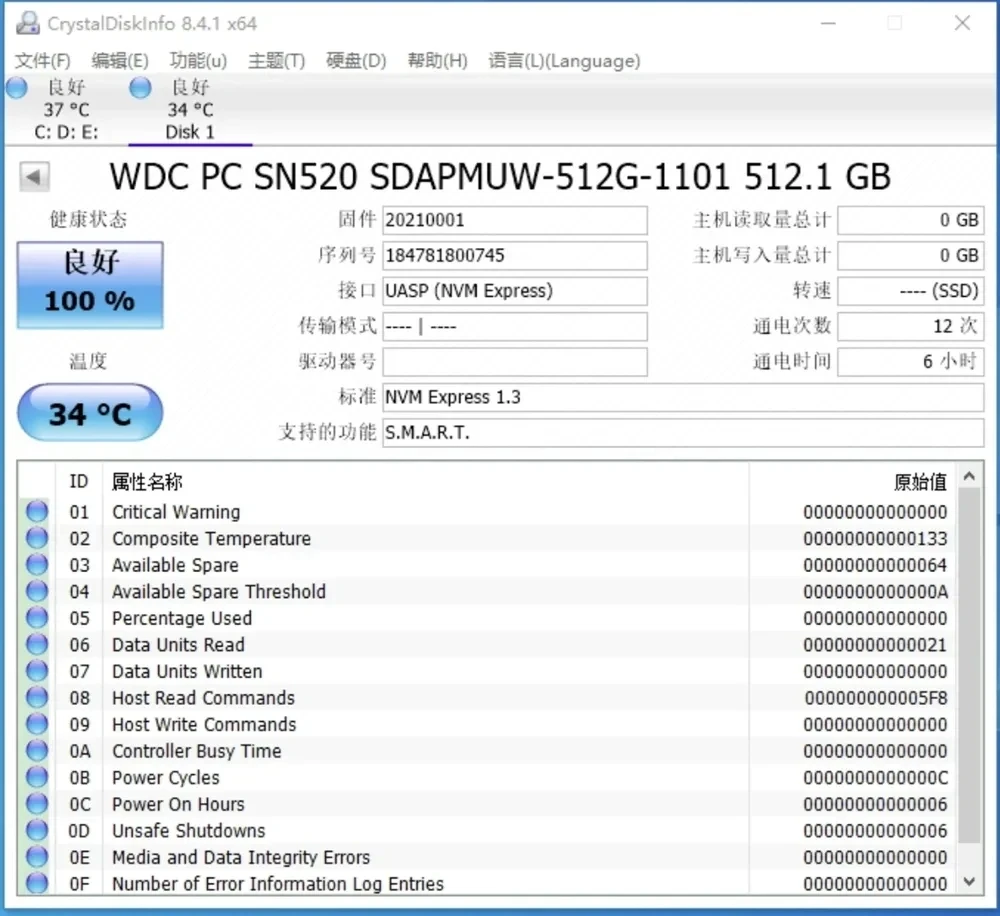Screen dimensions: 1000x916
Task: Select the Unsafe Shutdowns attribute name
Action: click(189, 831)
